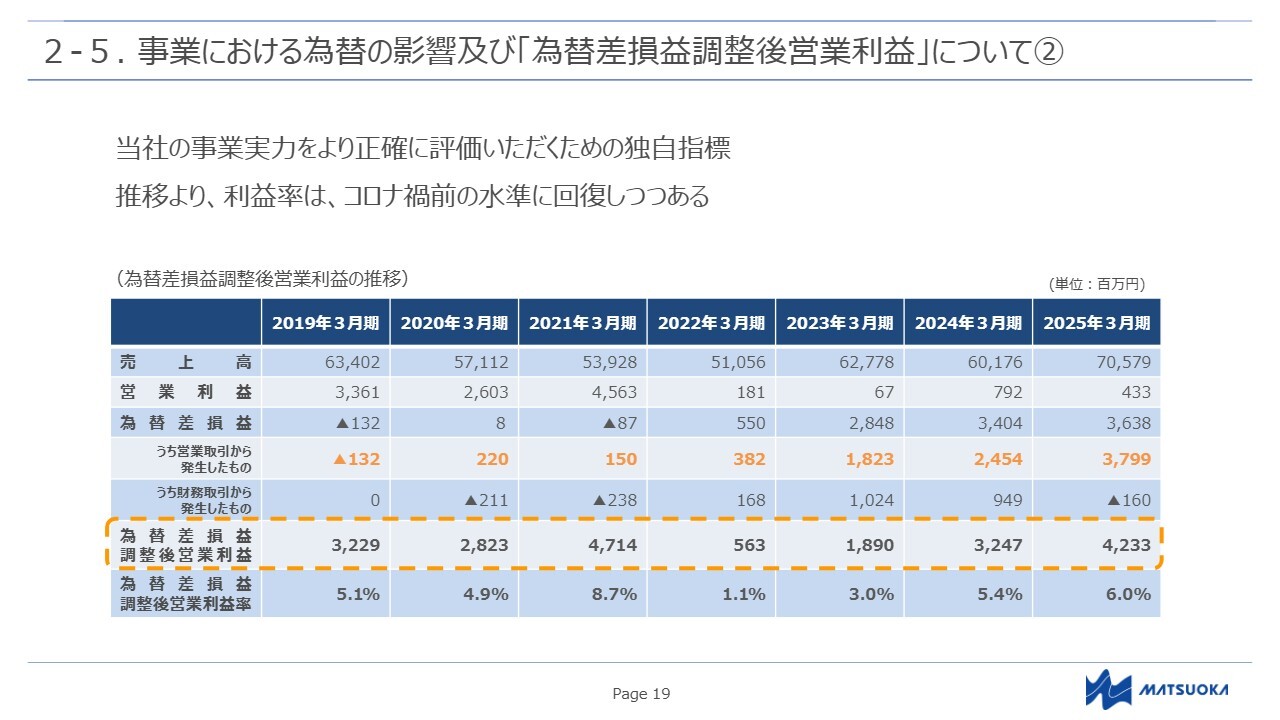Viewport: 1280px width, 720px height.
Task: Click the table caption 為替差損益調整後営業利益の推移
Action: 262,278
